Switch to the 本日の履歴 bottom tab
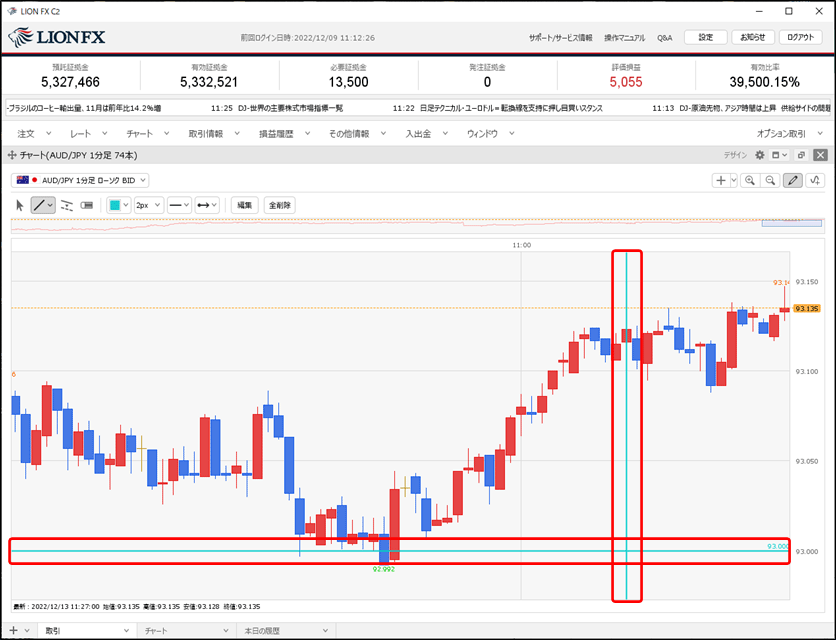 [x=286, y=630]
